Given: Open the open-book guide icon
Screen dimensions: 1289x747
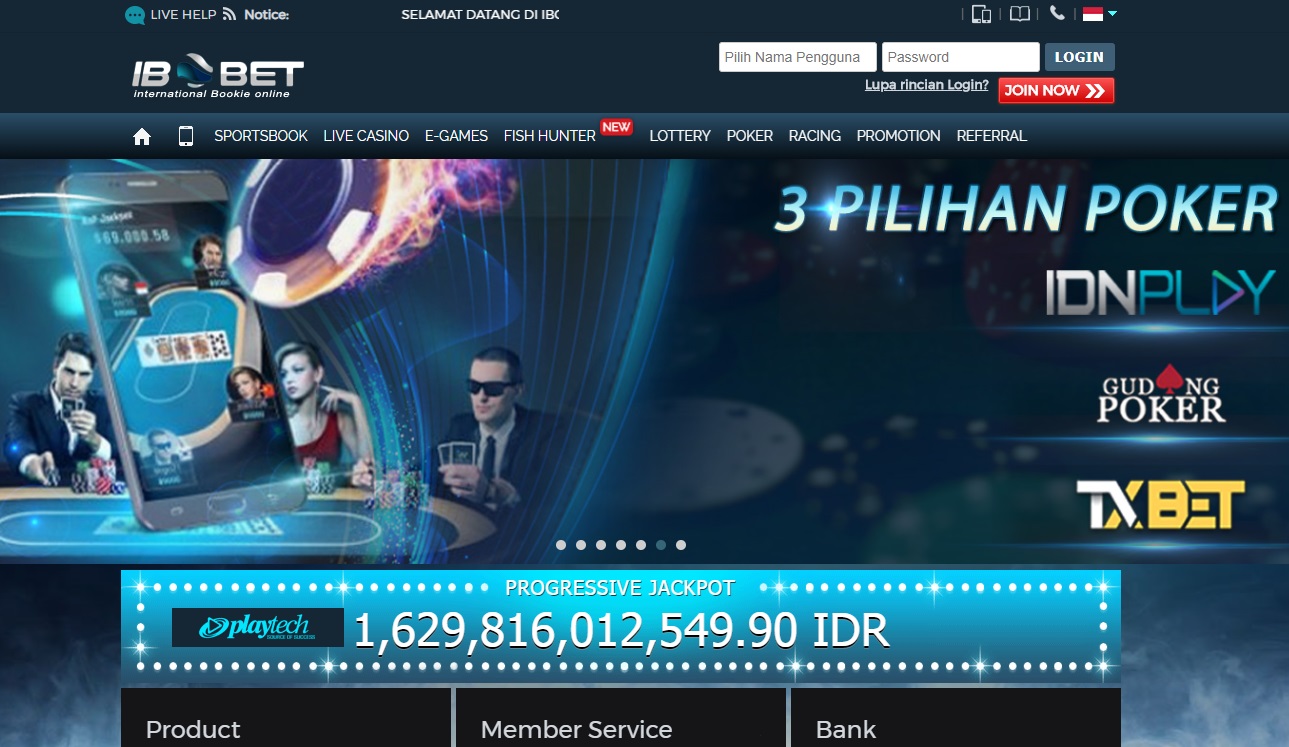Looking at the screenshot, I should [x=1019, y=14].
